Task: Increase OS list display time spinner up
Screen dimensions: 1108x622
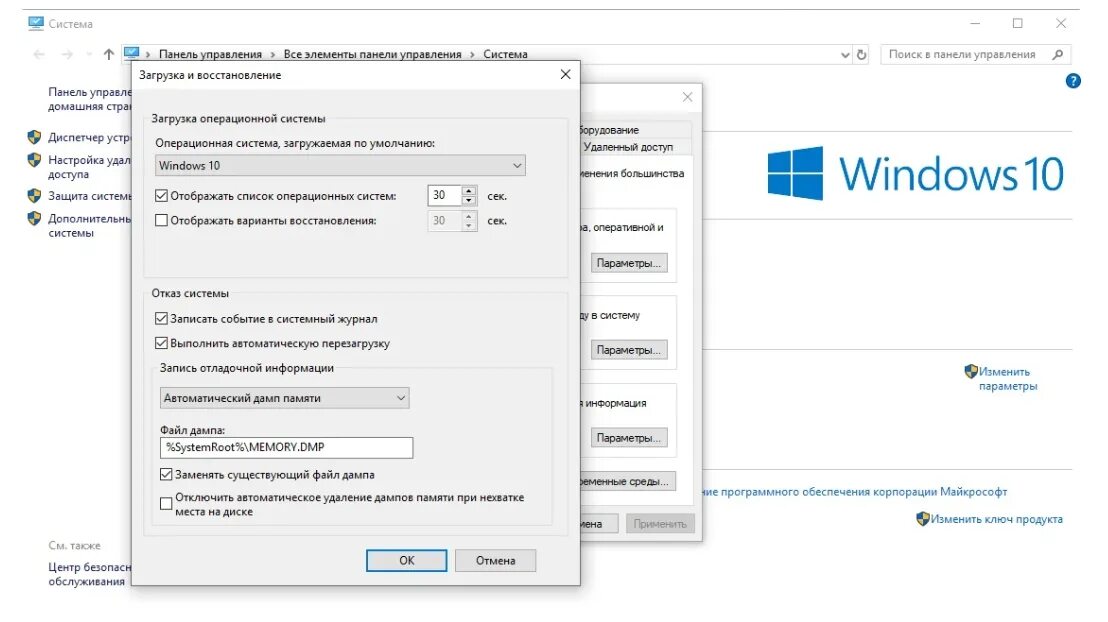Action: tap(468, 190)
